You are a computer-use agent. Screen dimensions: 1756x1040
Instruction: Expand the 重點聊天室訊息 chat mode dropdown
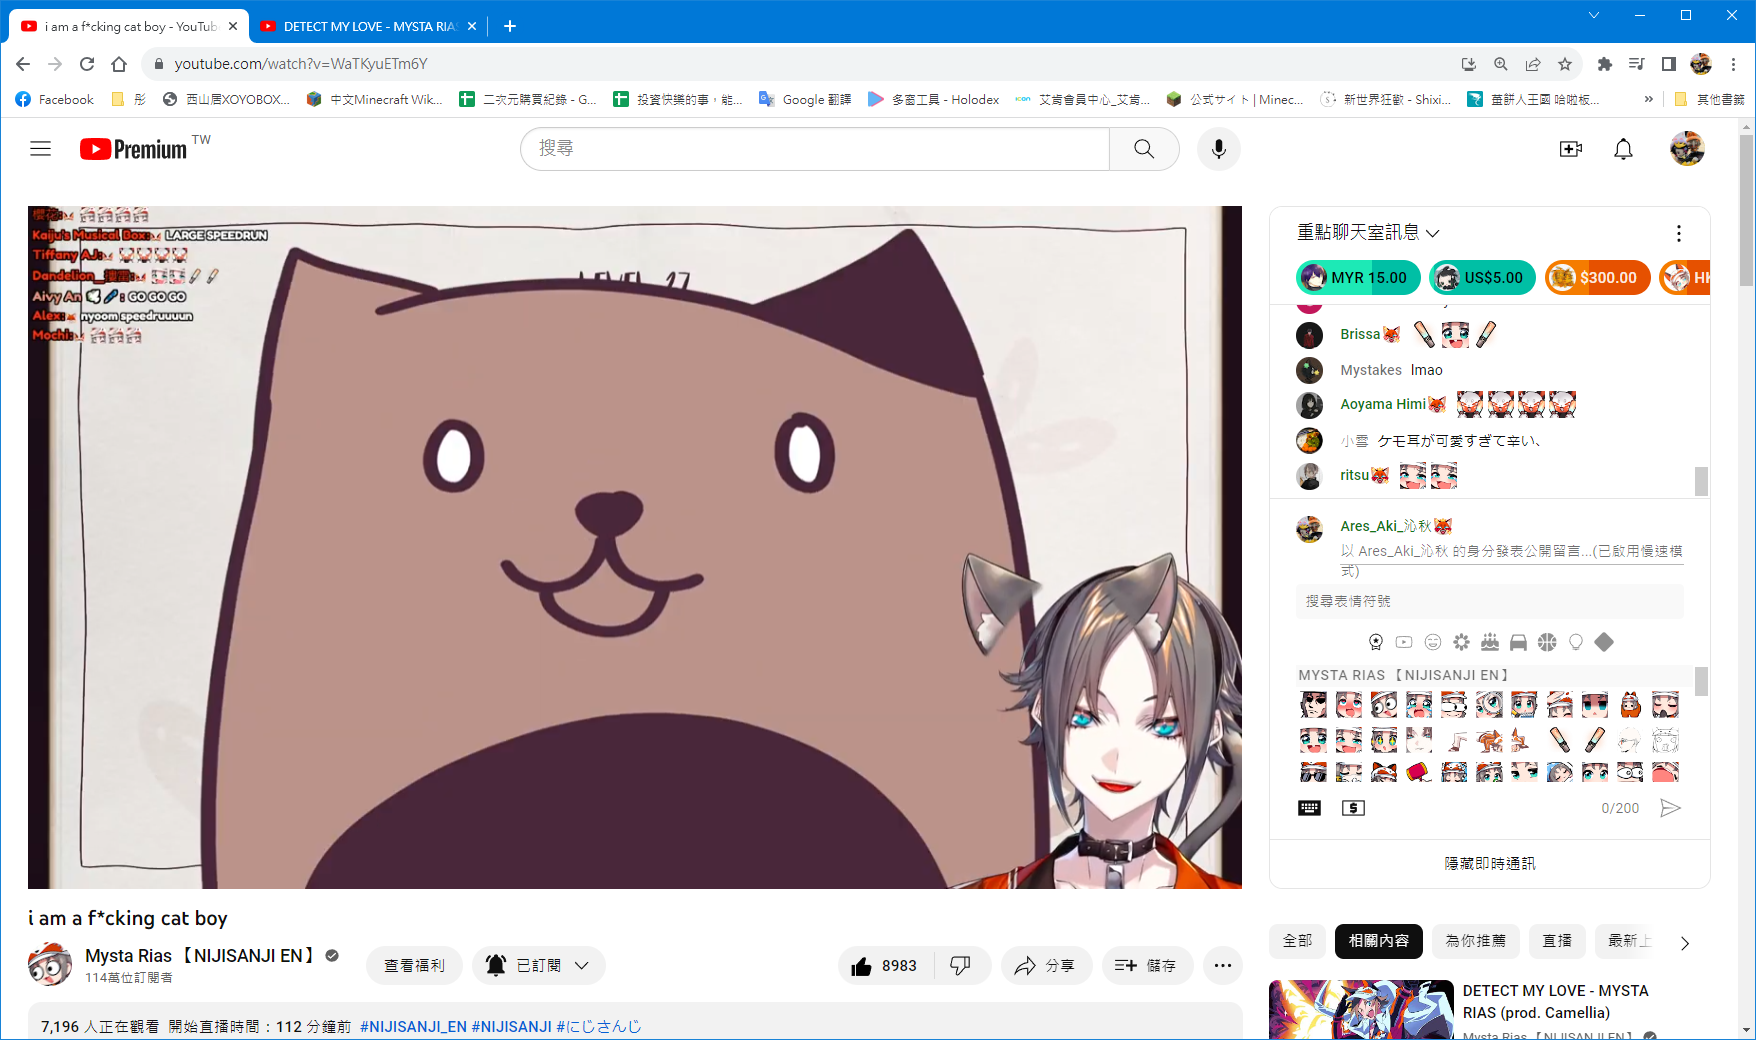[1368, 233]
